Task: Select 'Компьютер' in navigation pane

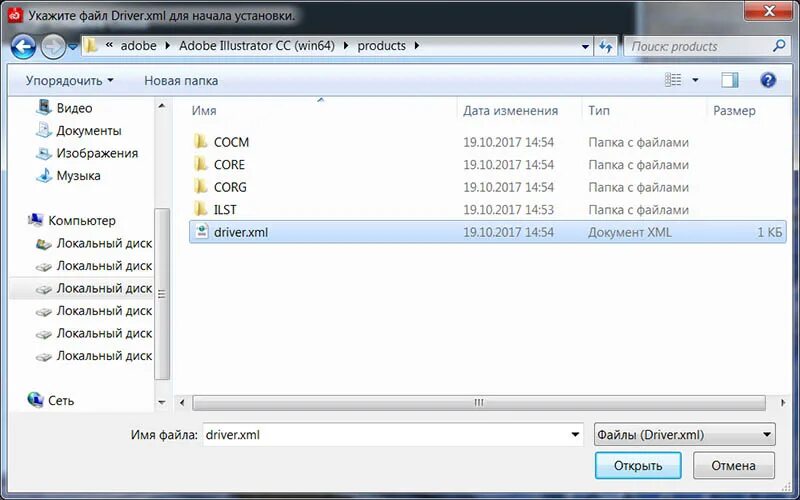Action: pos(82,220)
